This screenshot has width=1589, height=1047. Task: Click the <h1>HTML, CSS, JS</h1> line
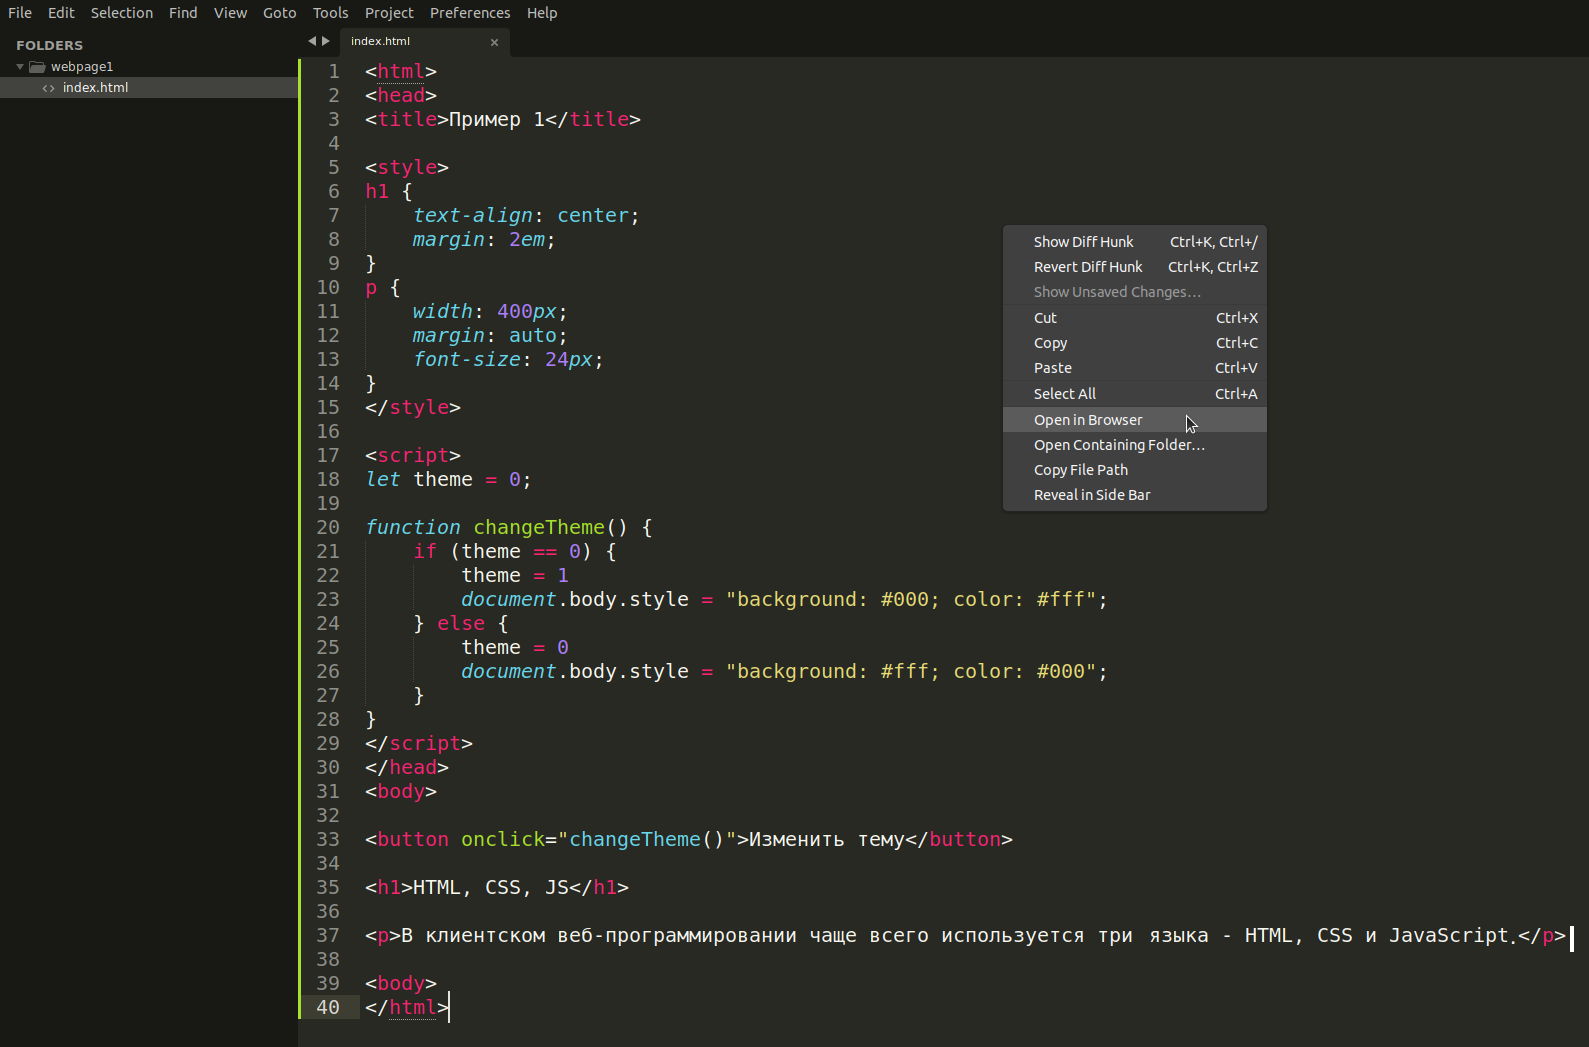[497, 888]
